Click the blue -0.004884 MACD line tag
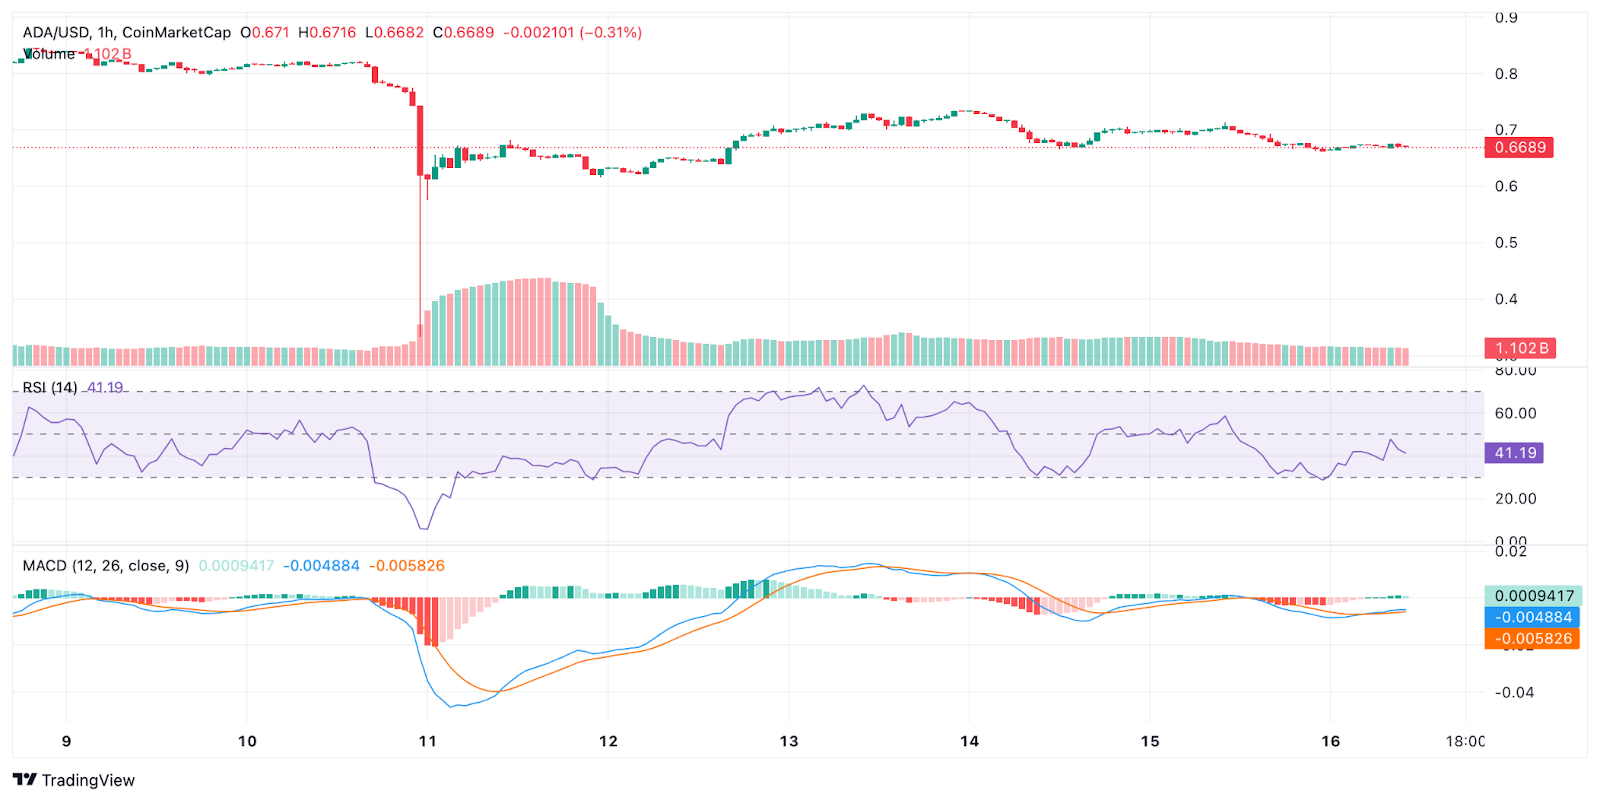The width and height of the screenshot is (1600, 802). point(1533,617)
